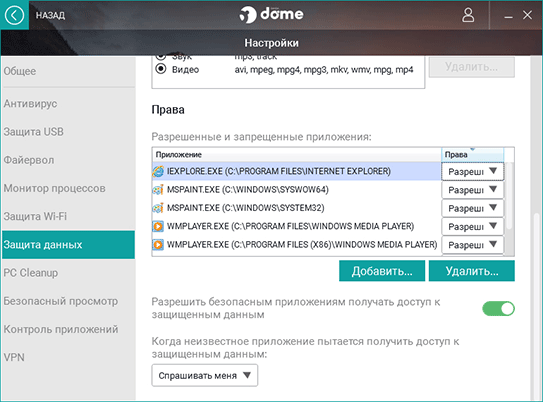
Task: Toggle safe applications access switch
Action: [498, 309]
